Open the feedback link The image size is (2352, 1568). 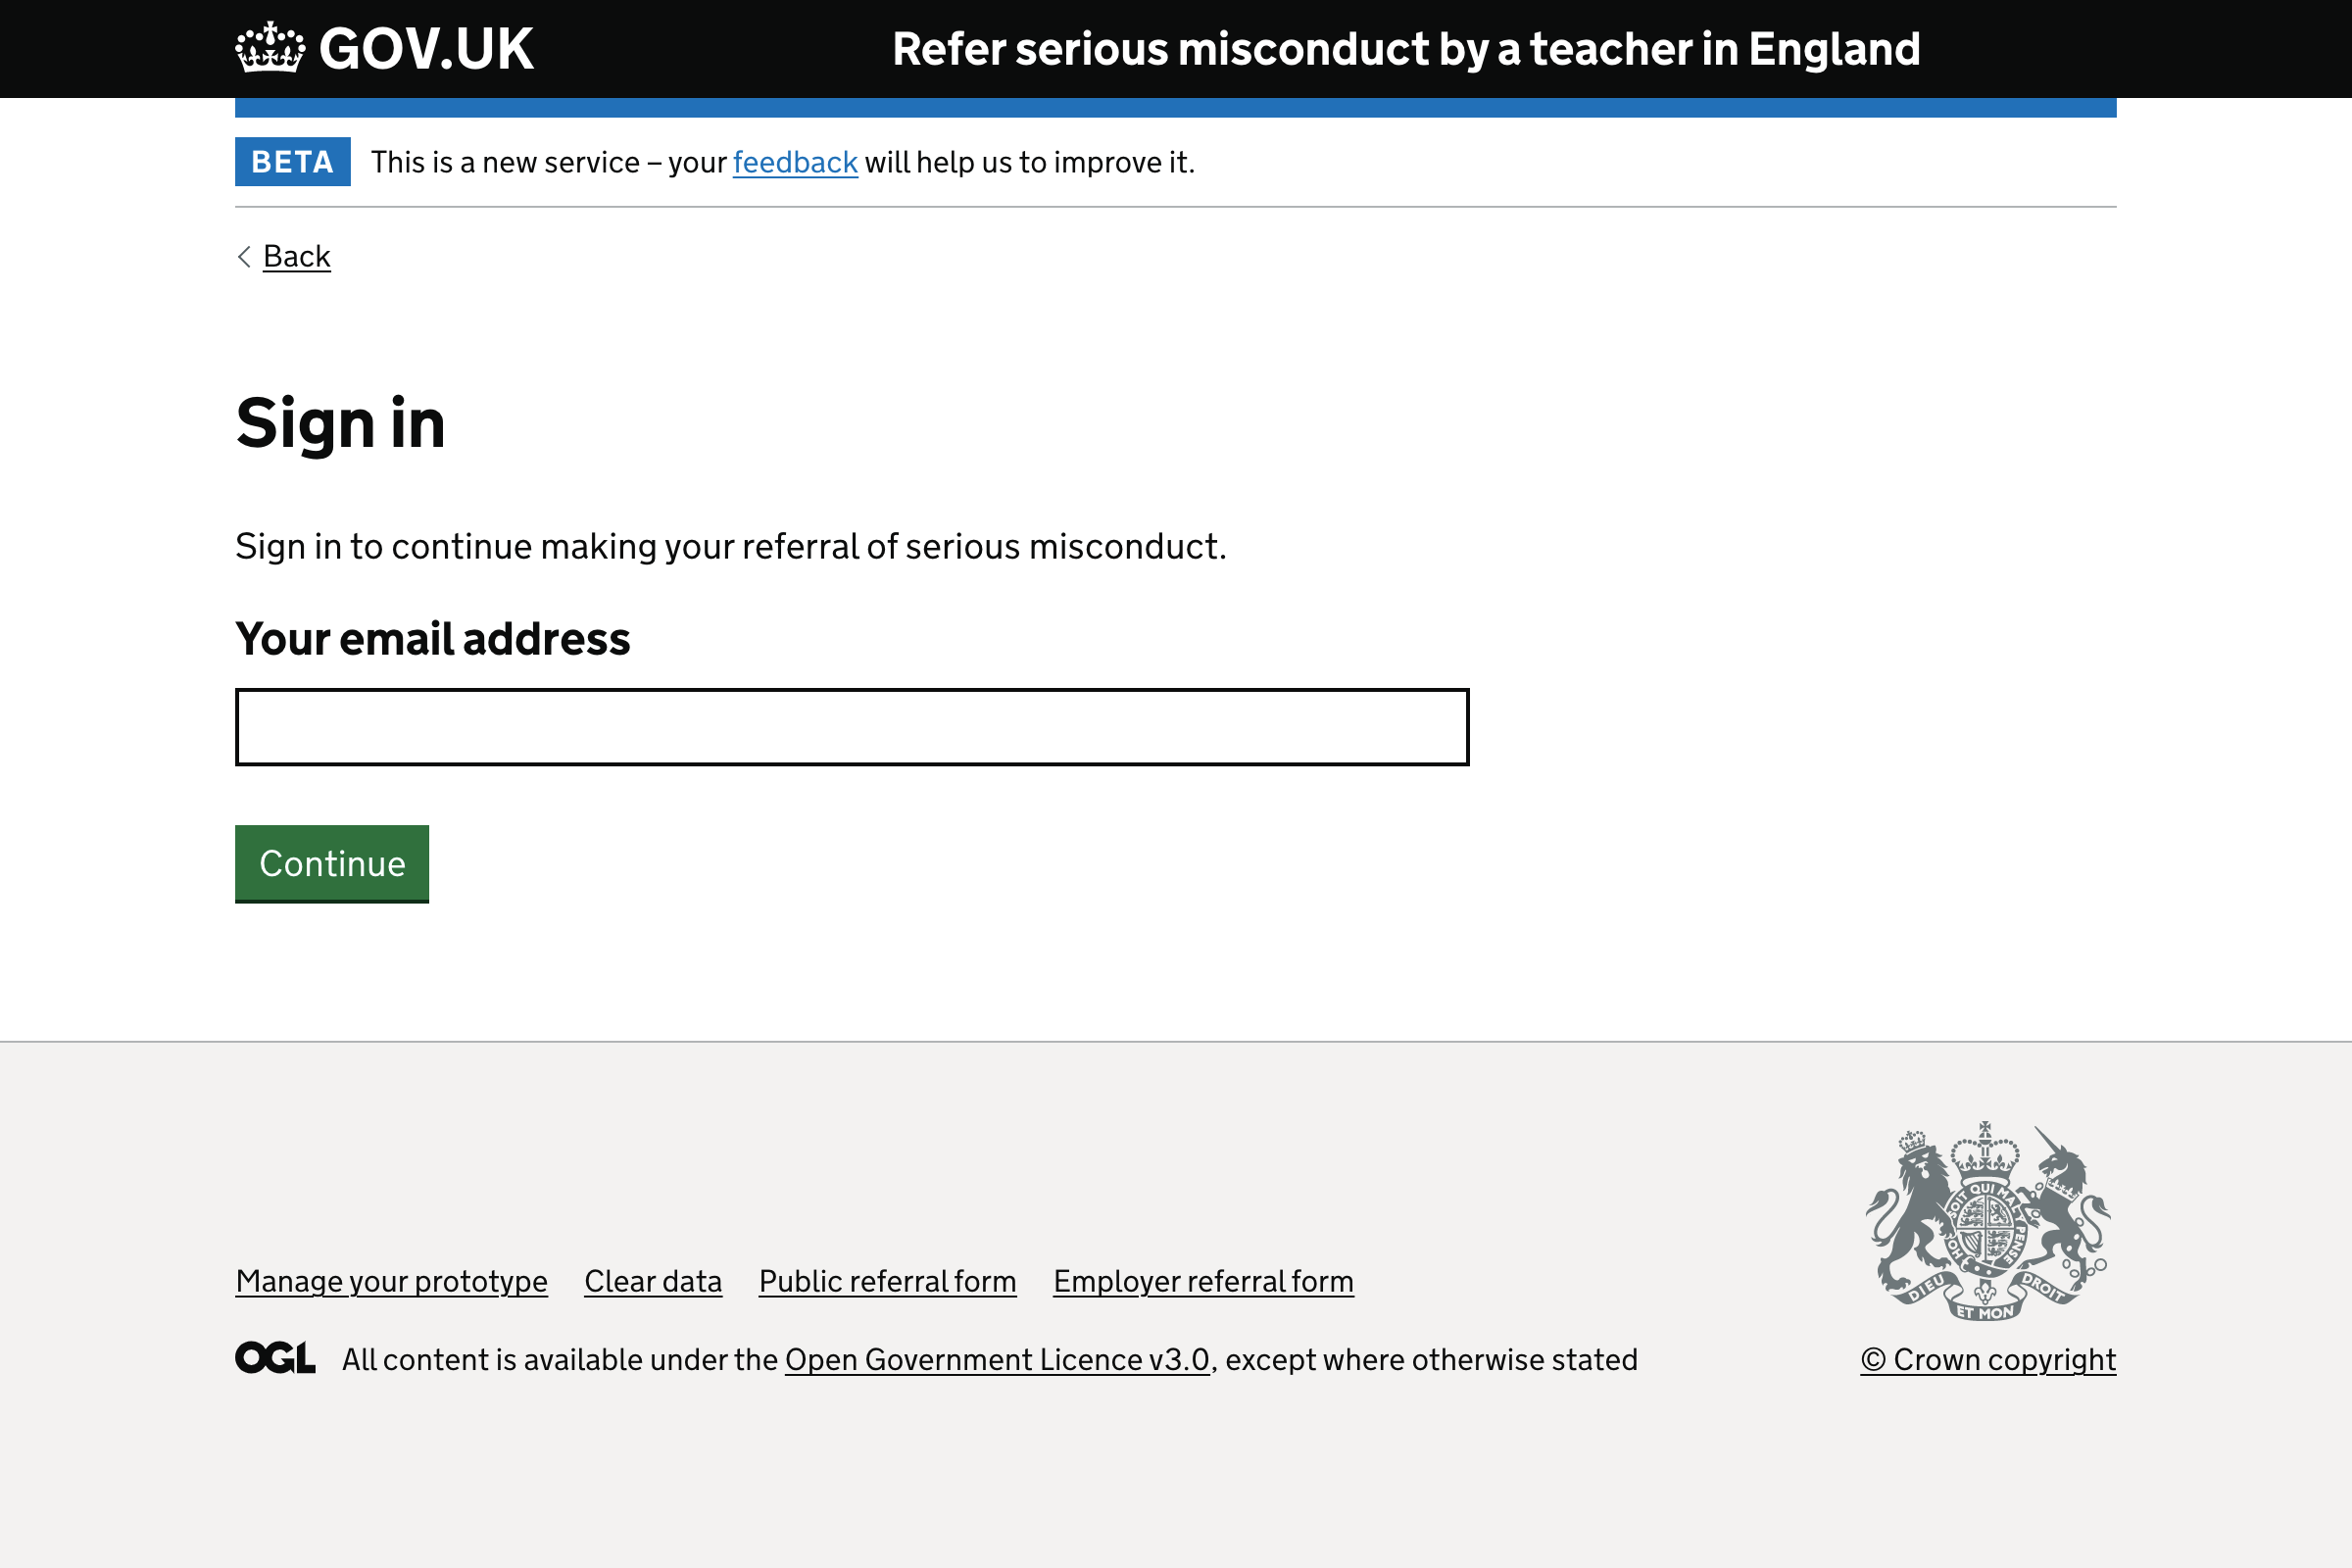pos(794,162)
